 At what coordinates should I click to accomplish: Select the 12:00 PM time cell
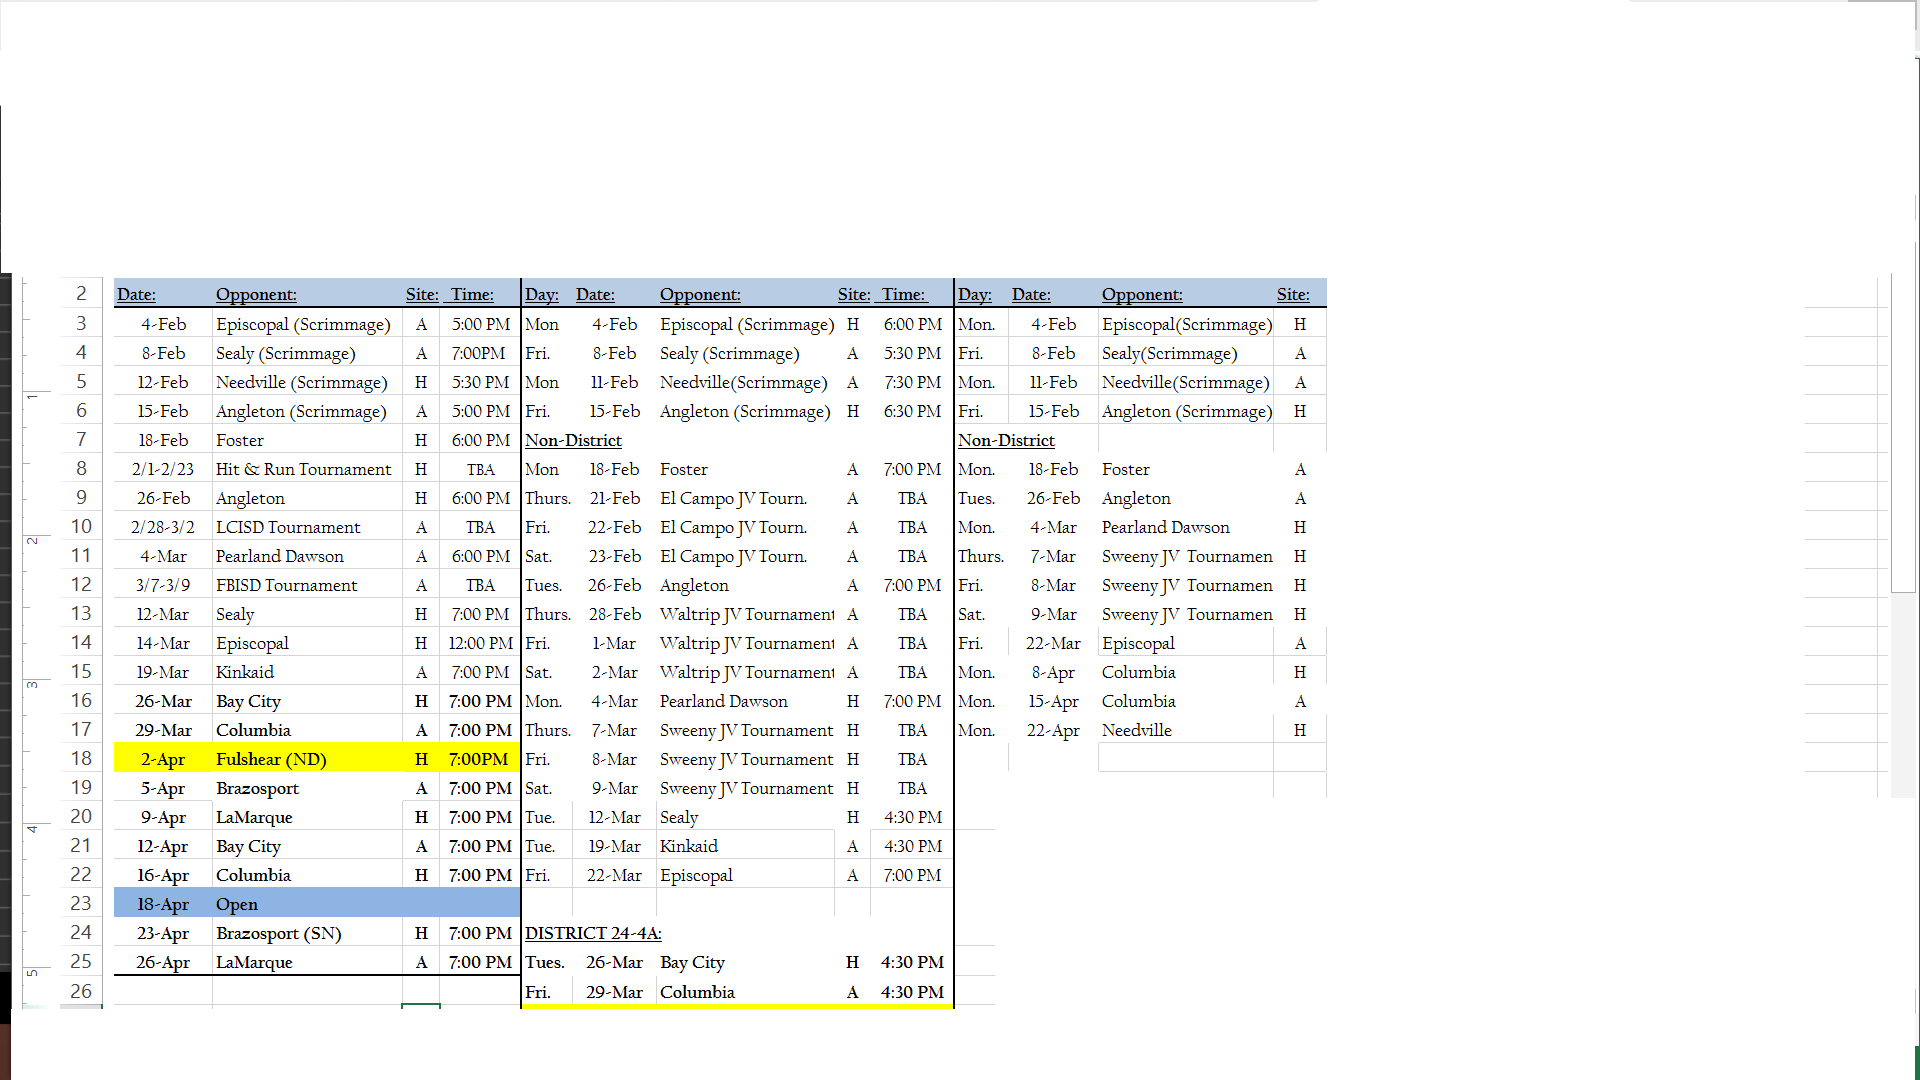coord(480,643)
